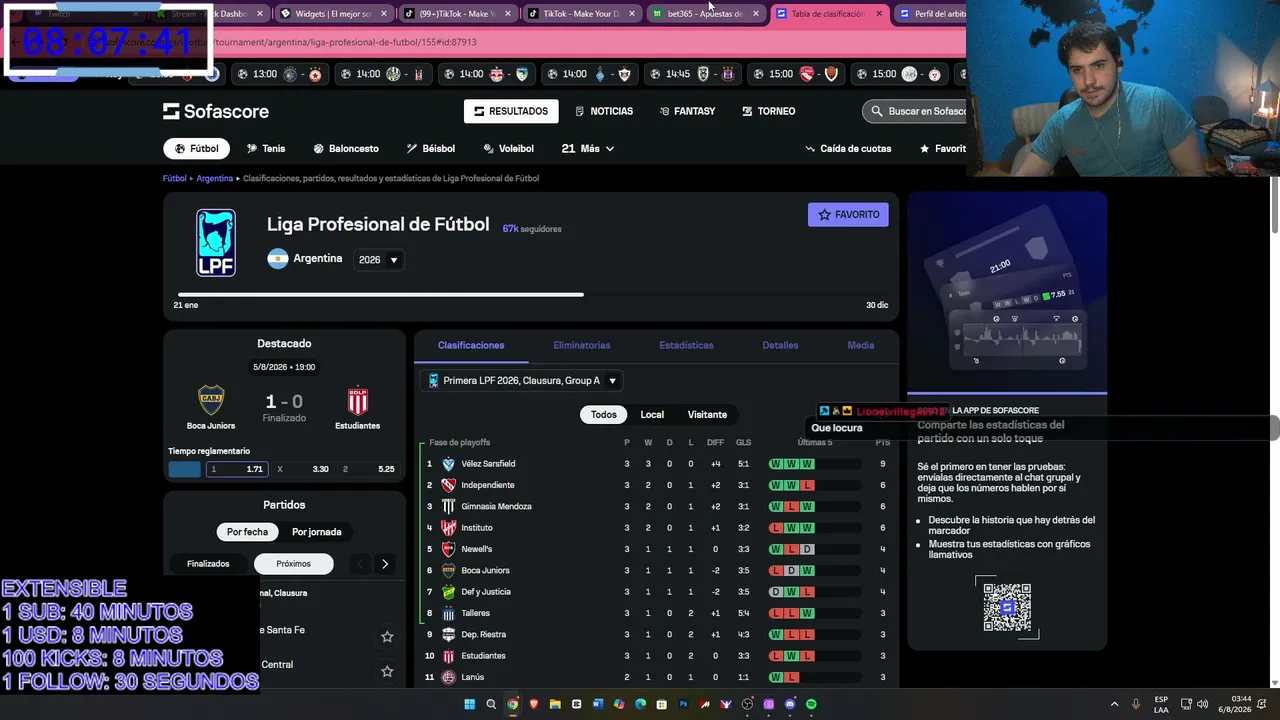This screenshot has width=1280, height=720.
Task: Click the Instituto team crest
Action: point(448,528)
